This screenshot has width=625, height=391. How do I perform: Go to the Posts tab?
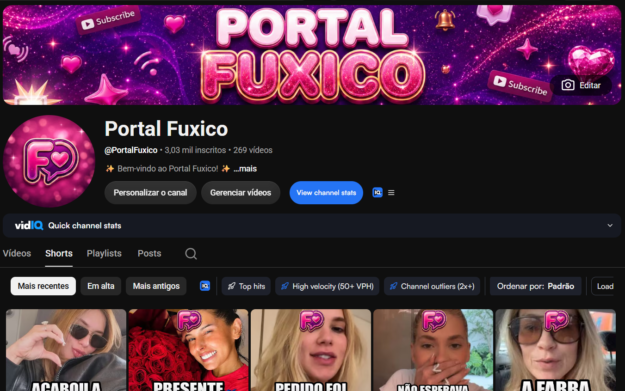[149, 253]
